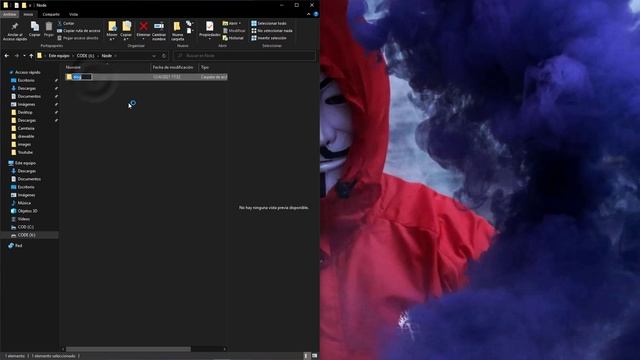Select CODE (E:) drive in the navigation pane
Screen dimensions: 640x360
pos(27,235)
